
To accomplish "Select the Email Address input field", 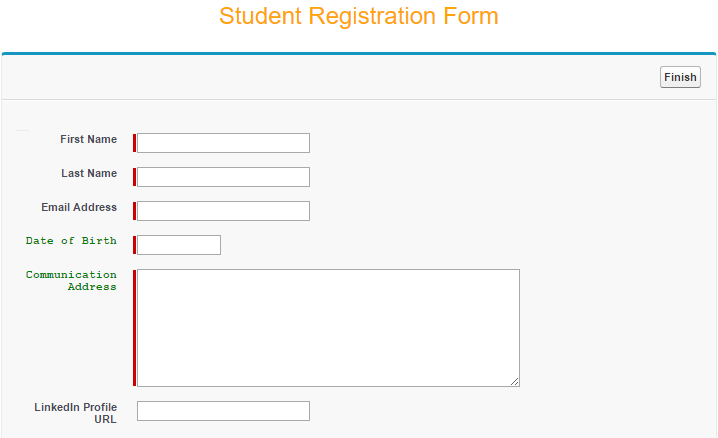I will click(223, 211).
